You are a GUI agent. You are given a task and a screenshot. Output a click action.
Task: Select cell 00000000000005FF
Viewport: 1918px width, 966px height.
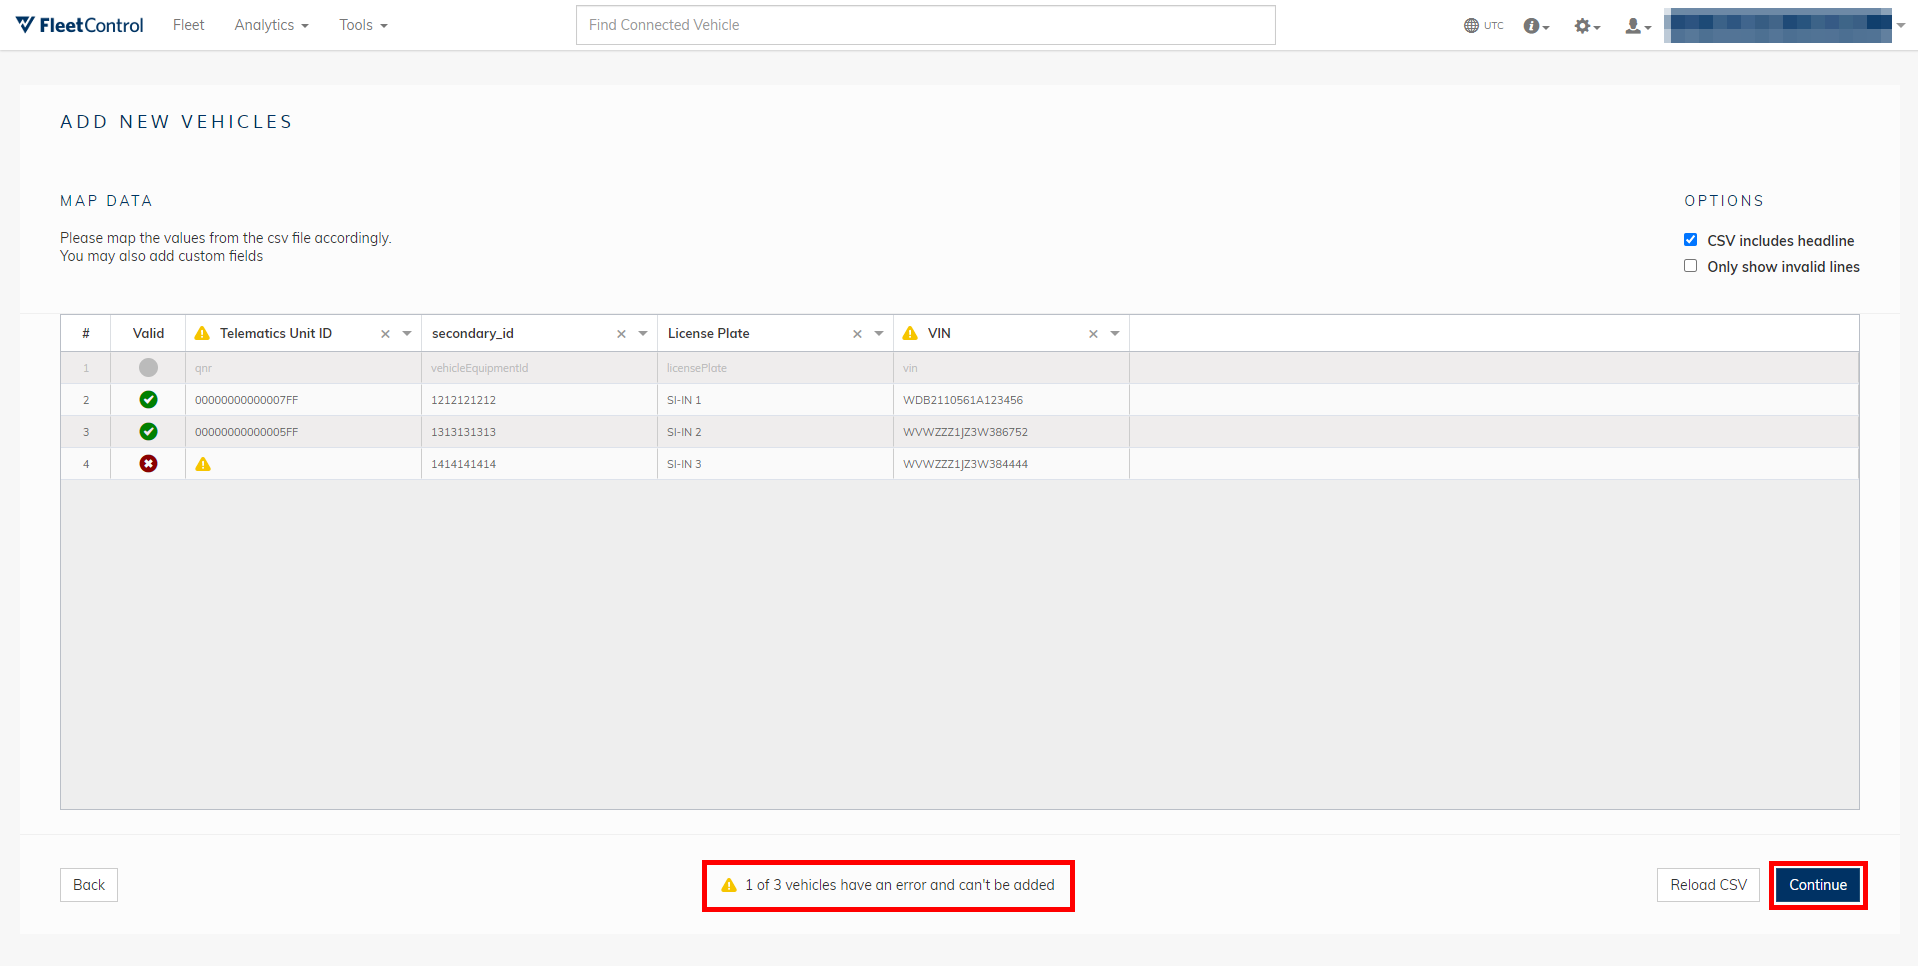click(303, 432)
